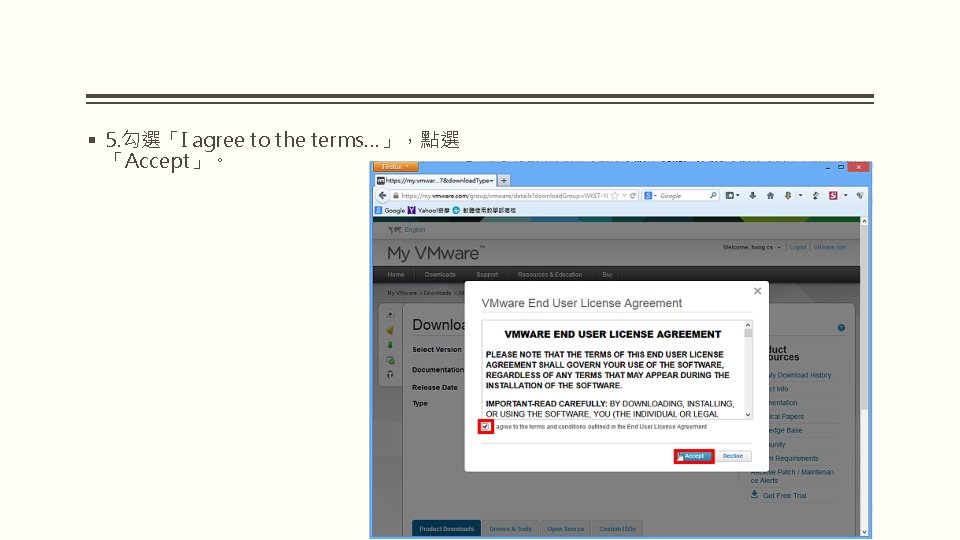Open the Downloads arrow toolbar icon
Viewport: 960px width, 540px height.
click(x=752, y=195)
